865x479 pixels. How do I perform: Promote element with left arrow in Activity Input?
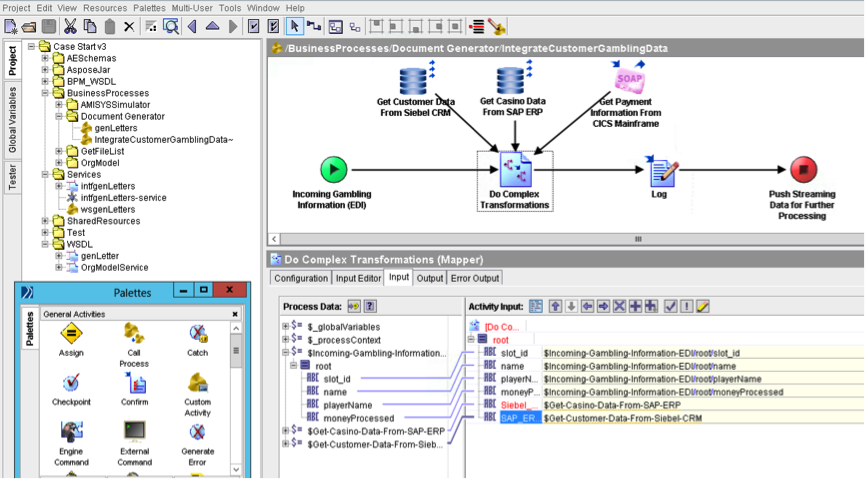tap(588, 306)
